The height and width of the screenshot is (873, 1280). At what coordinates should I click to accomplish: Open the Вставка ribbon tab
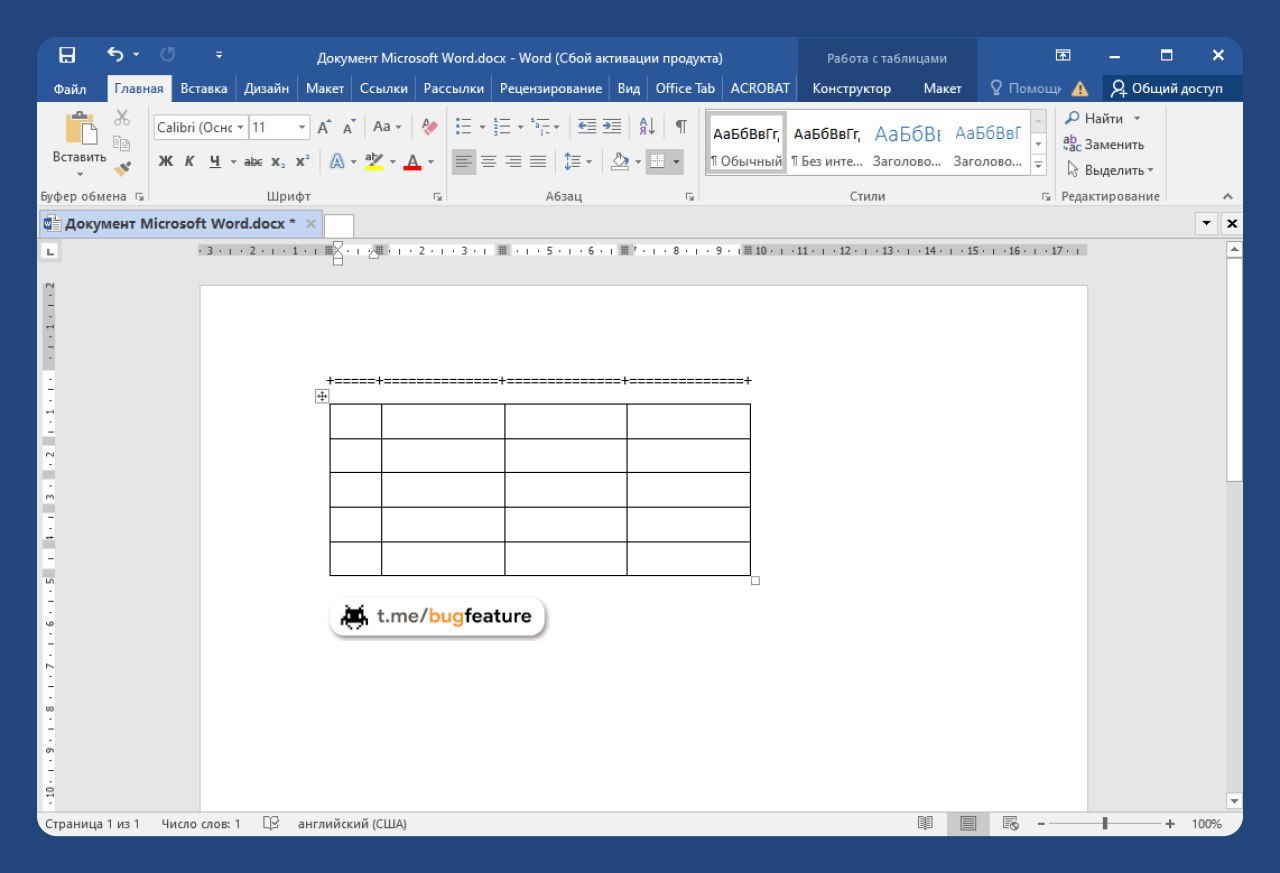tap(204, 88)
